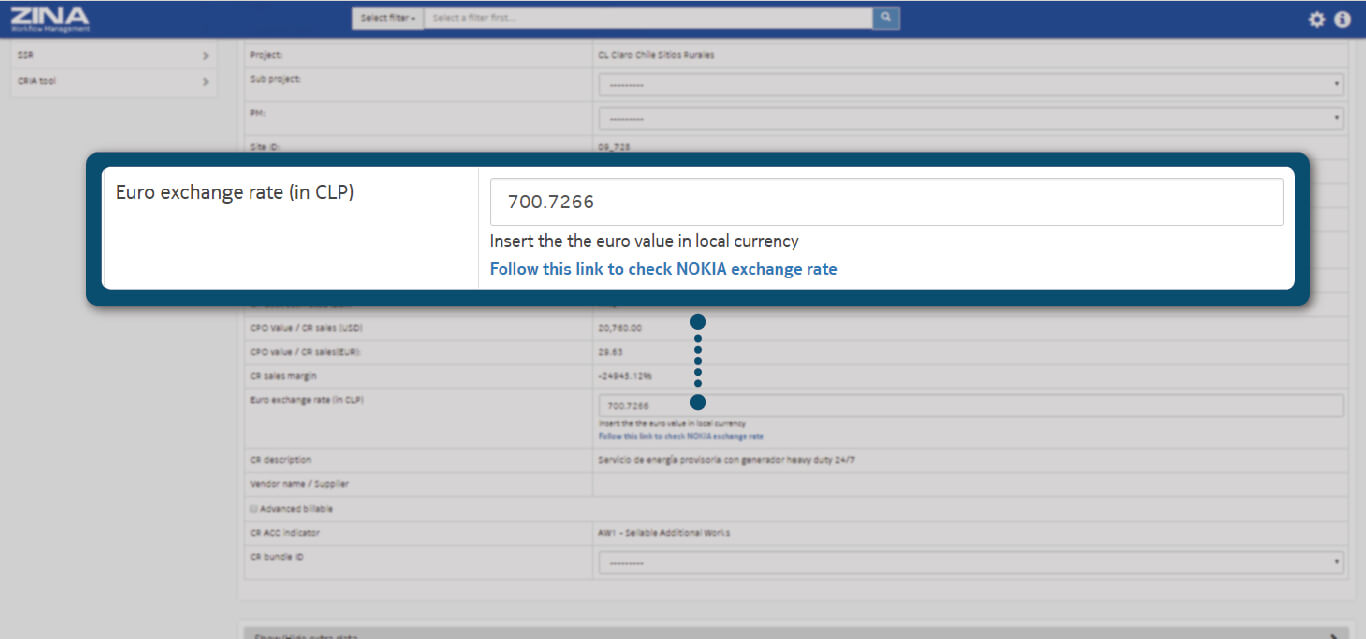Screen dimensions: 1366x639
Task: Click the ZINA Workflow Management logo
Action: coord(50,18)
